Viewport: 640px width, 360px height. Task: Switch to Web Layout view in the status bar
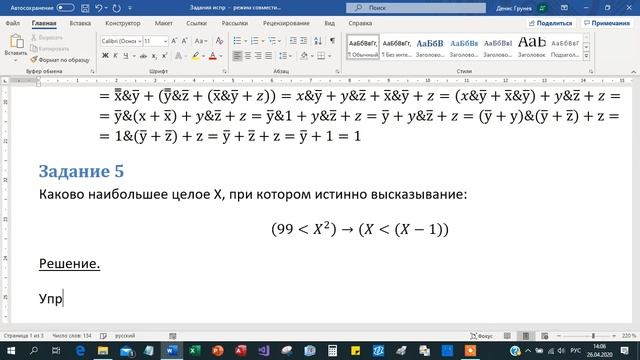click(544, 336)
